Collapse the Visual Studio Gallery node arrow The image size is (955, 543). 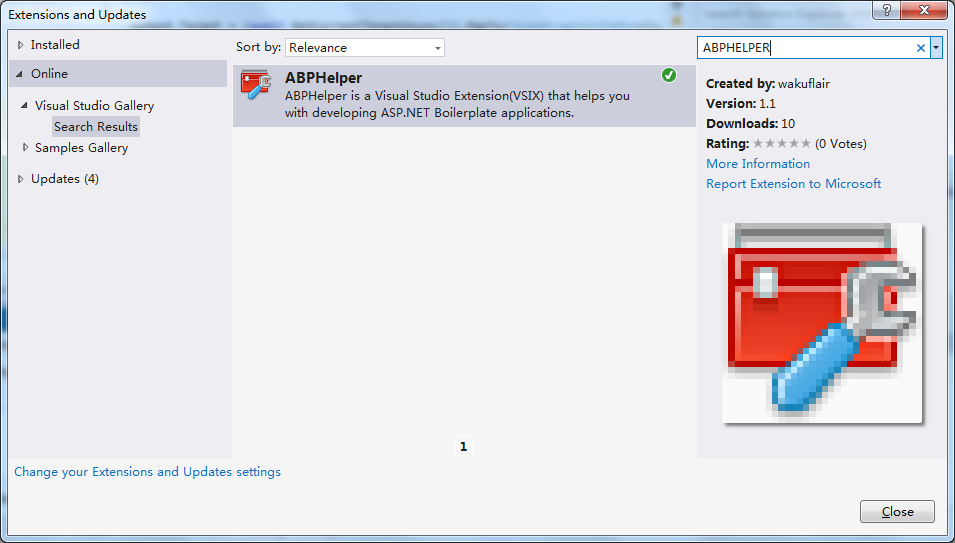pyautogui.click(x=24, y=105)
